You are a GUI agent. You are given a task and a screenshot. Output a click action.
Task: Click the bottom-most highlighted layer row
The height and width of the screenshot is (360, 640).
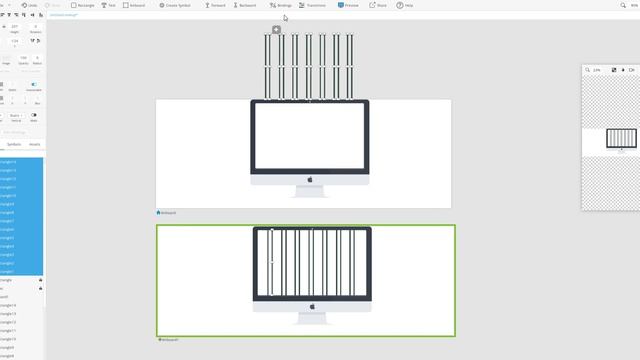pyautogui.click(x=21, y=271)
